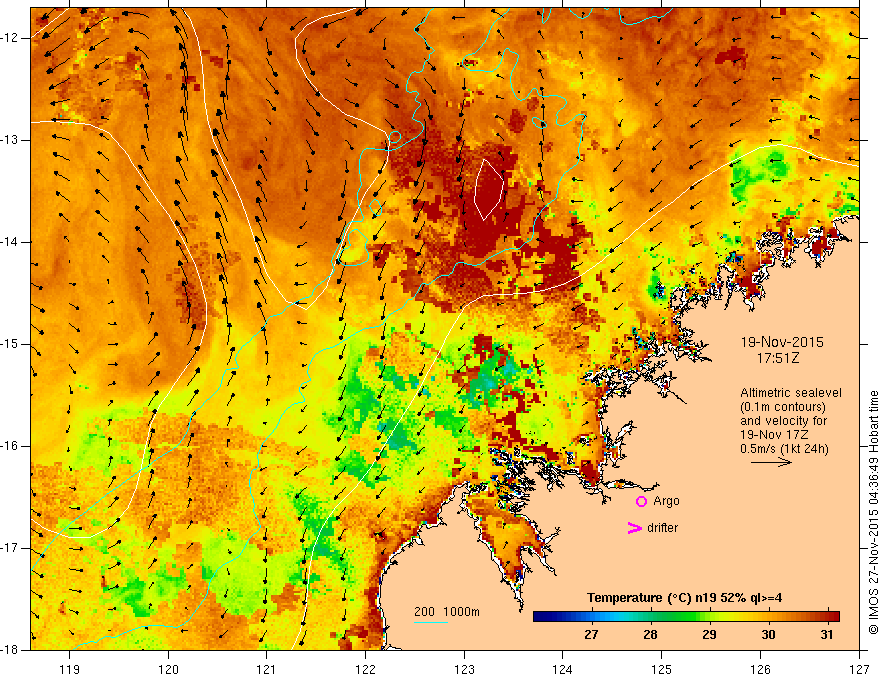Click the 'Temperature (°C) n19 52% ql>=4' title
Screen dimensions: 880x680
pyautogui.click(x=685, y=598)
